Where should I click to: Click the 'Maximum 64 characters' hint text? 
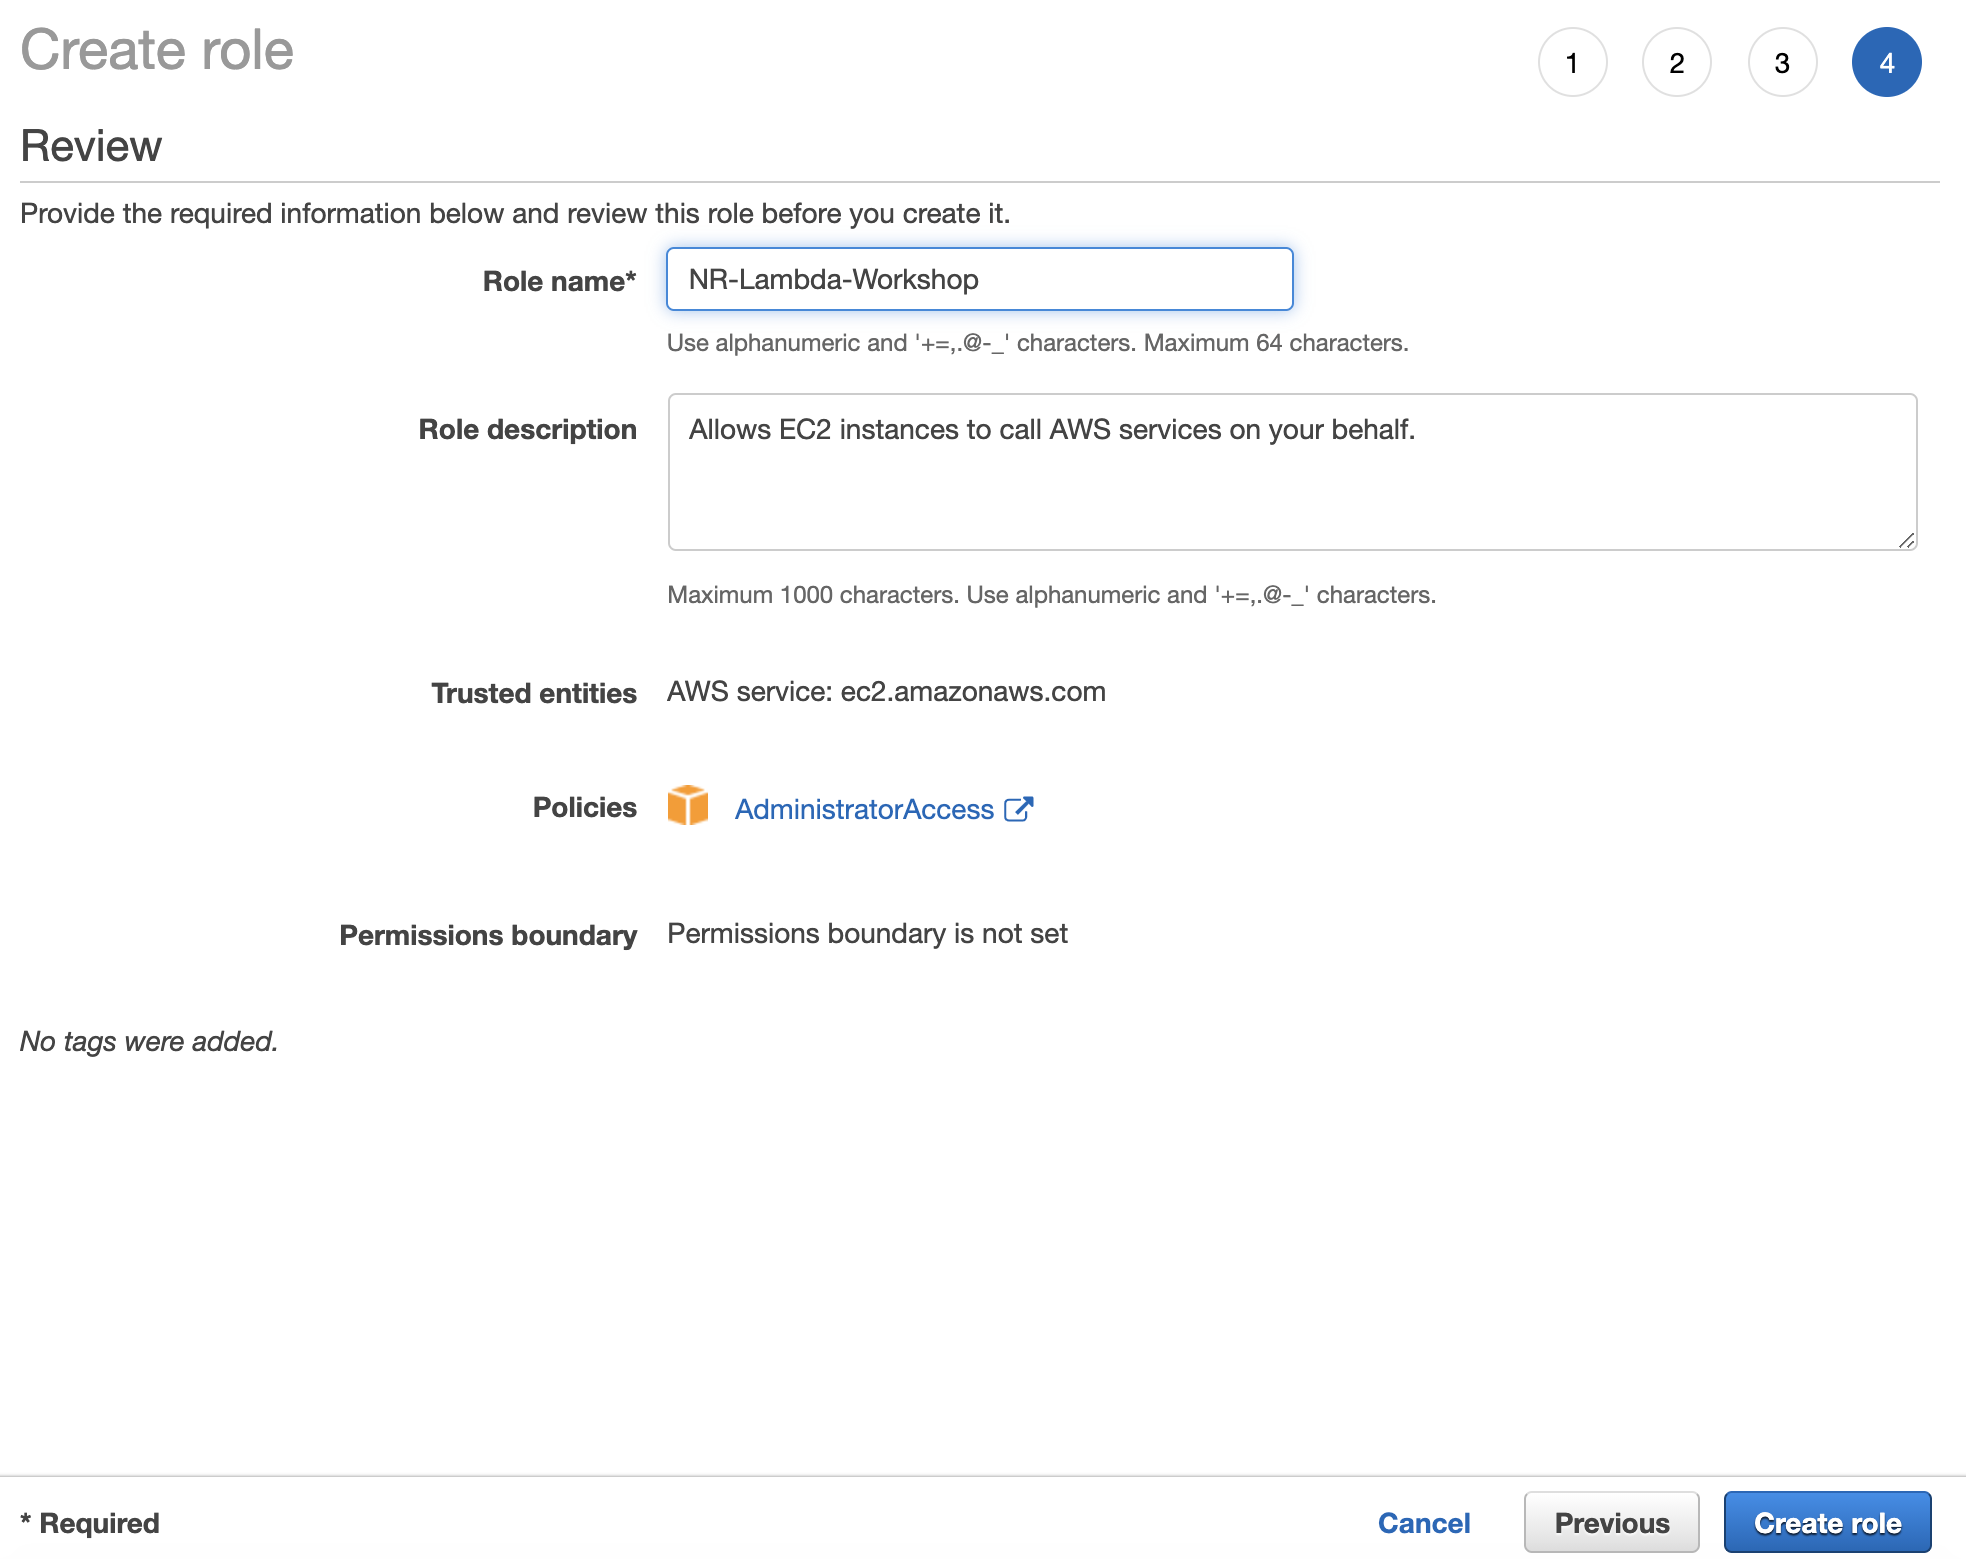(1275, 343)
